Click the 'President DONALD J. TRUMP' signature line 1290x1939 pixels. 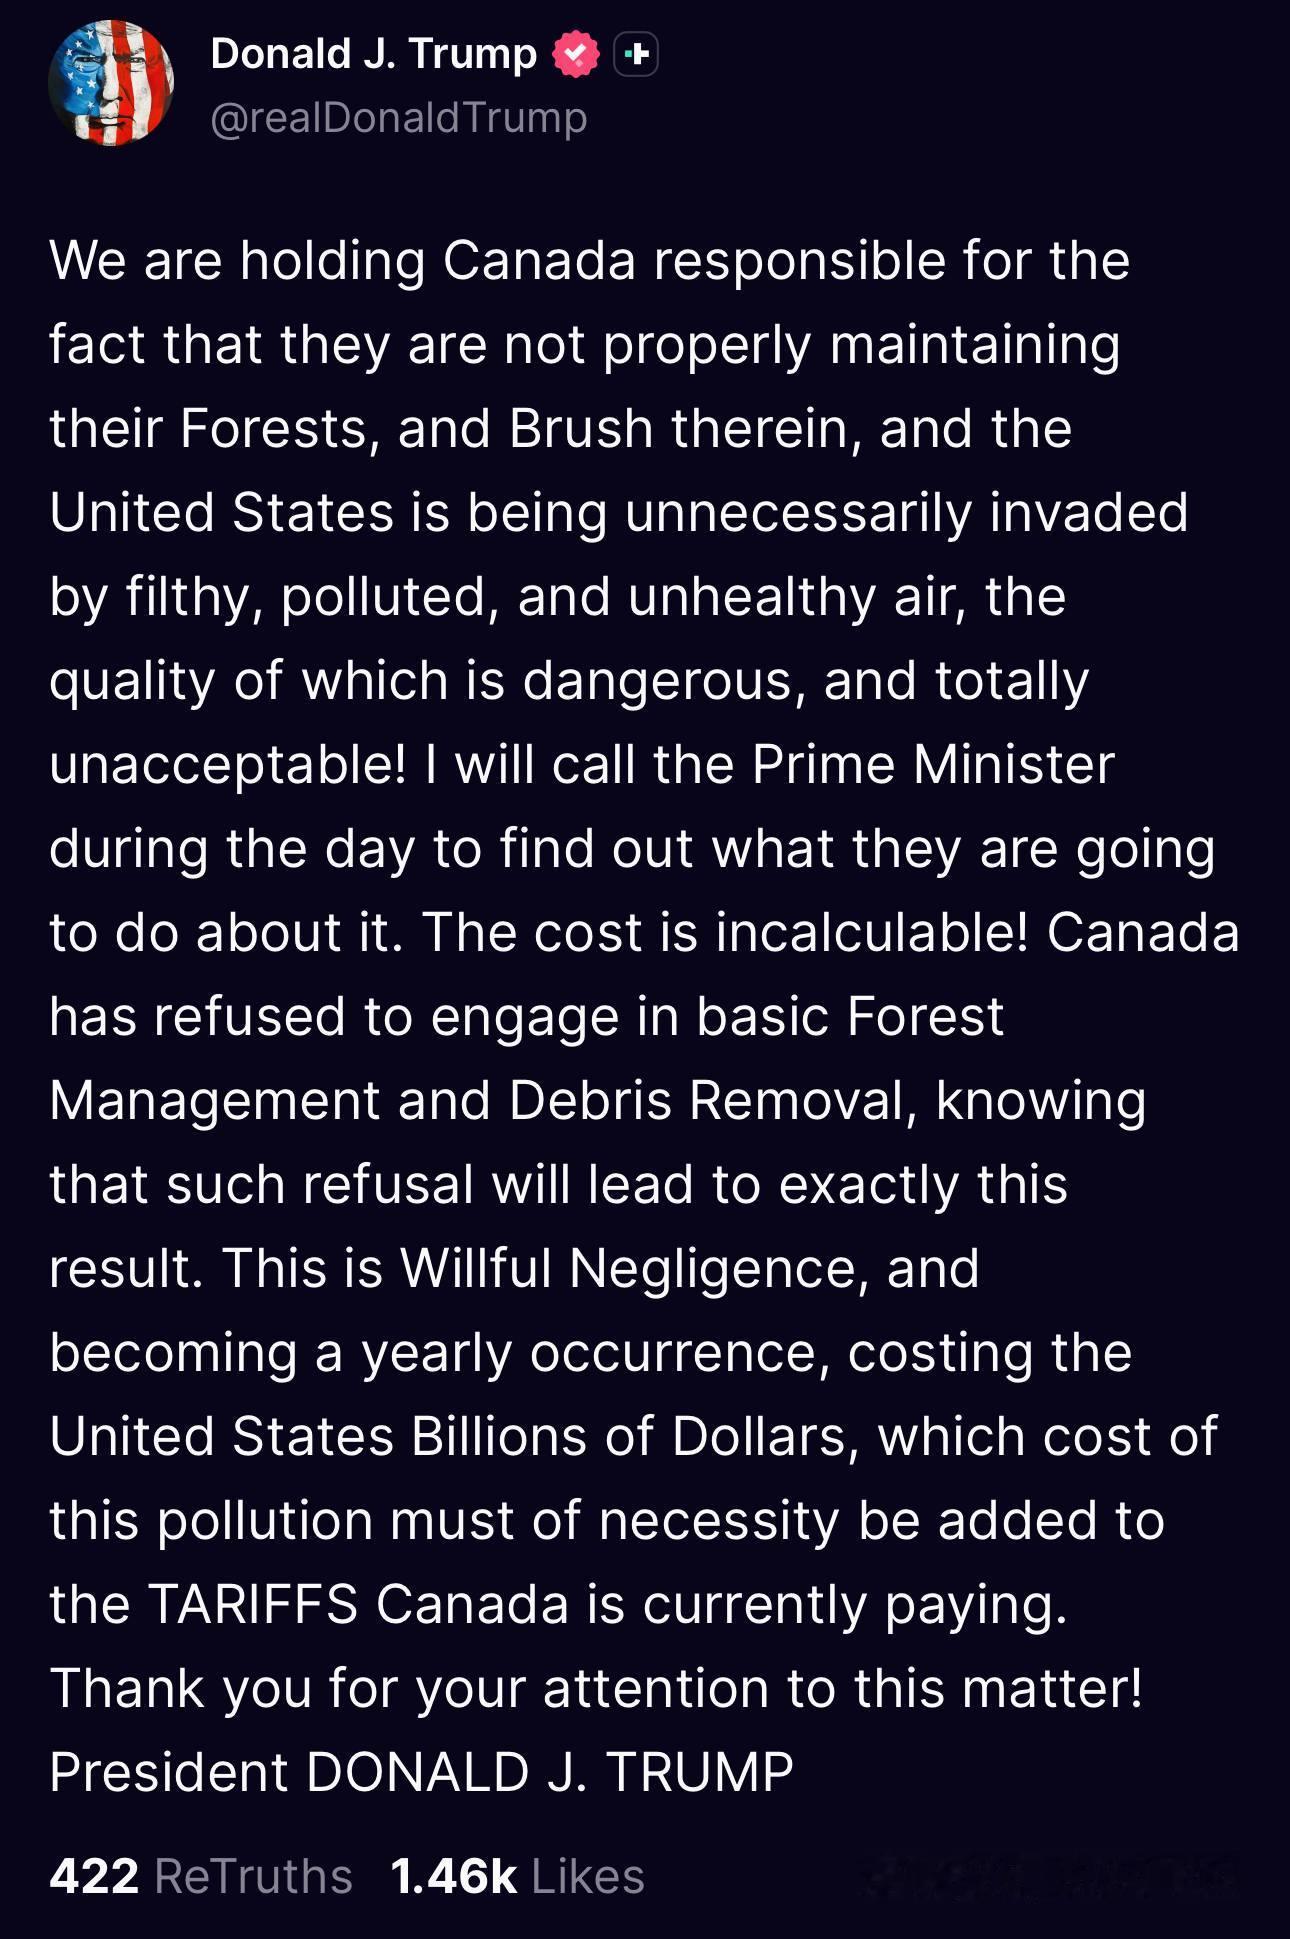(421, 1772)
